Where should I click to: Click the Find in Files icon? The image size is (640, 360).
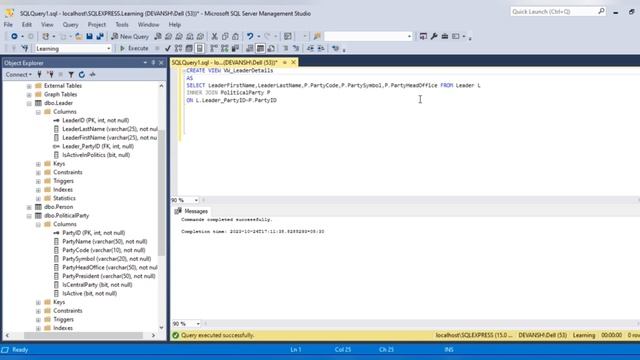[x=317, y=36]
